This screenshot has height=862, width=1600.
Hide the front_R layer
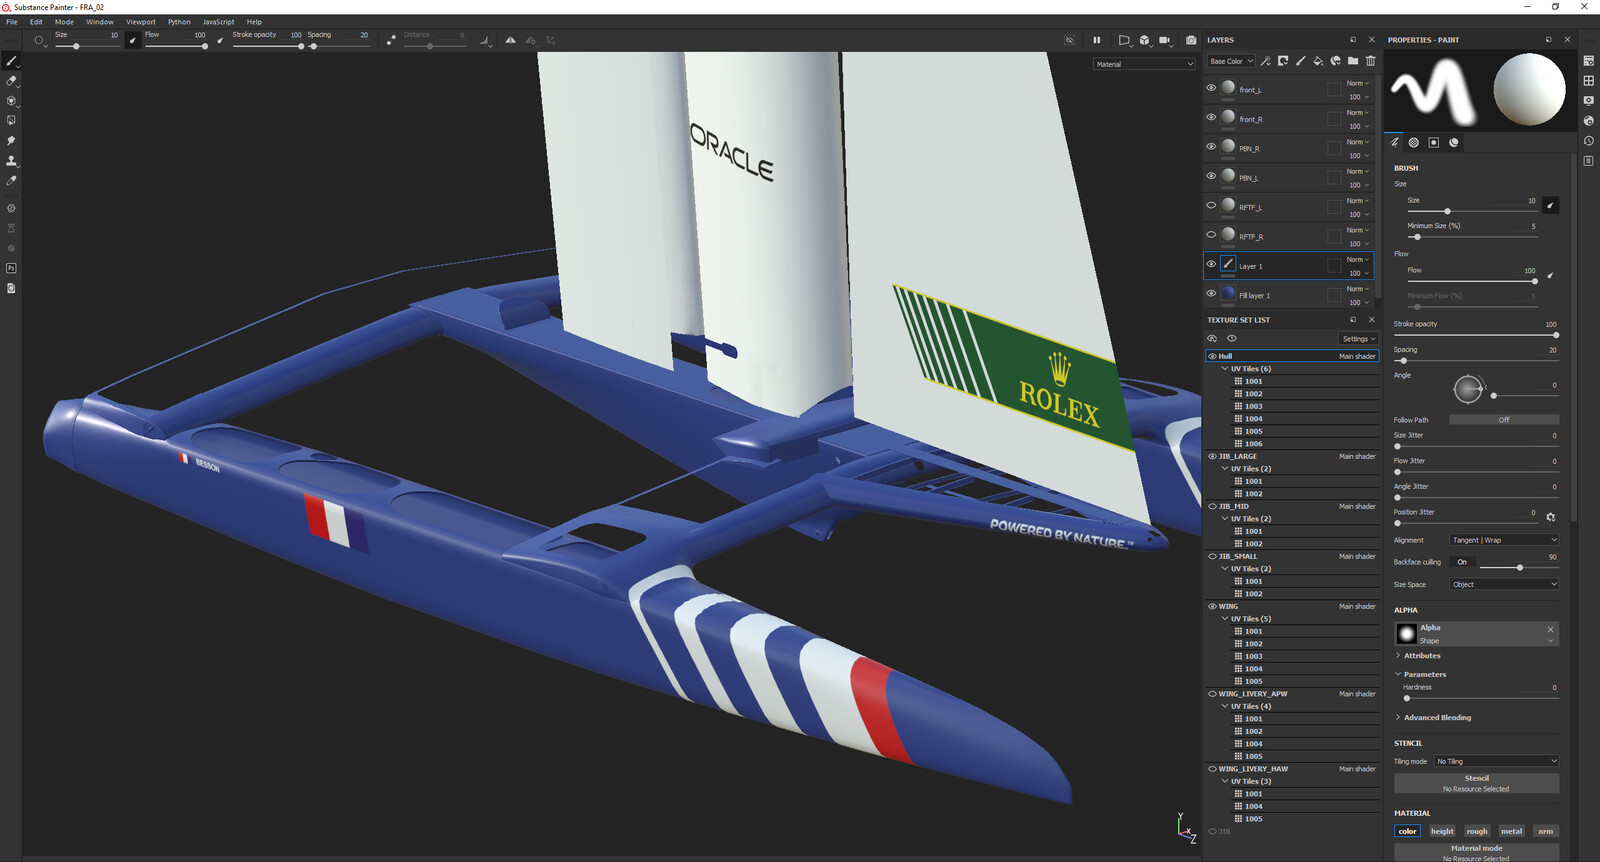pyautogui.click(x=1211, y=117)
